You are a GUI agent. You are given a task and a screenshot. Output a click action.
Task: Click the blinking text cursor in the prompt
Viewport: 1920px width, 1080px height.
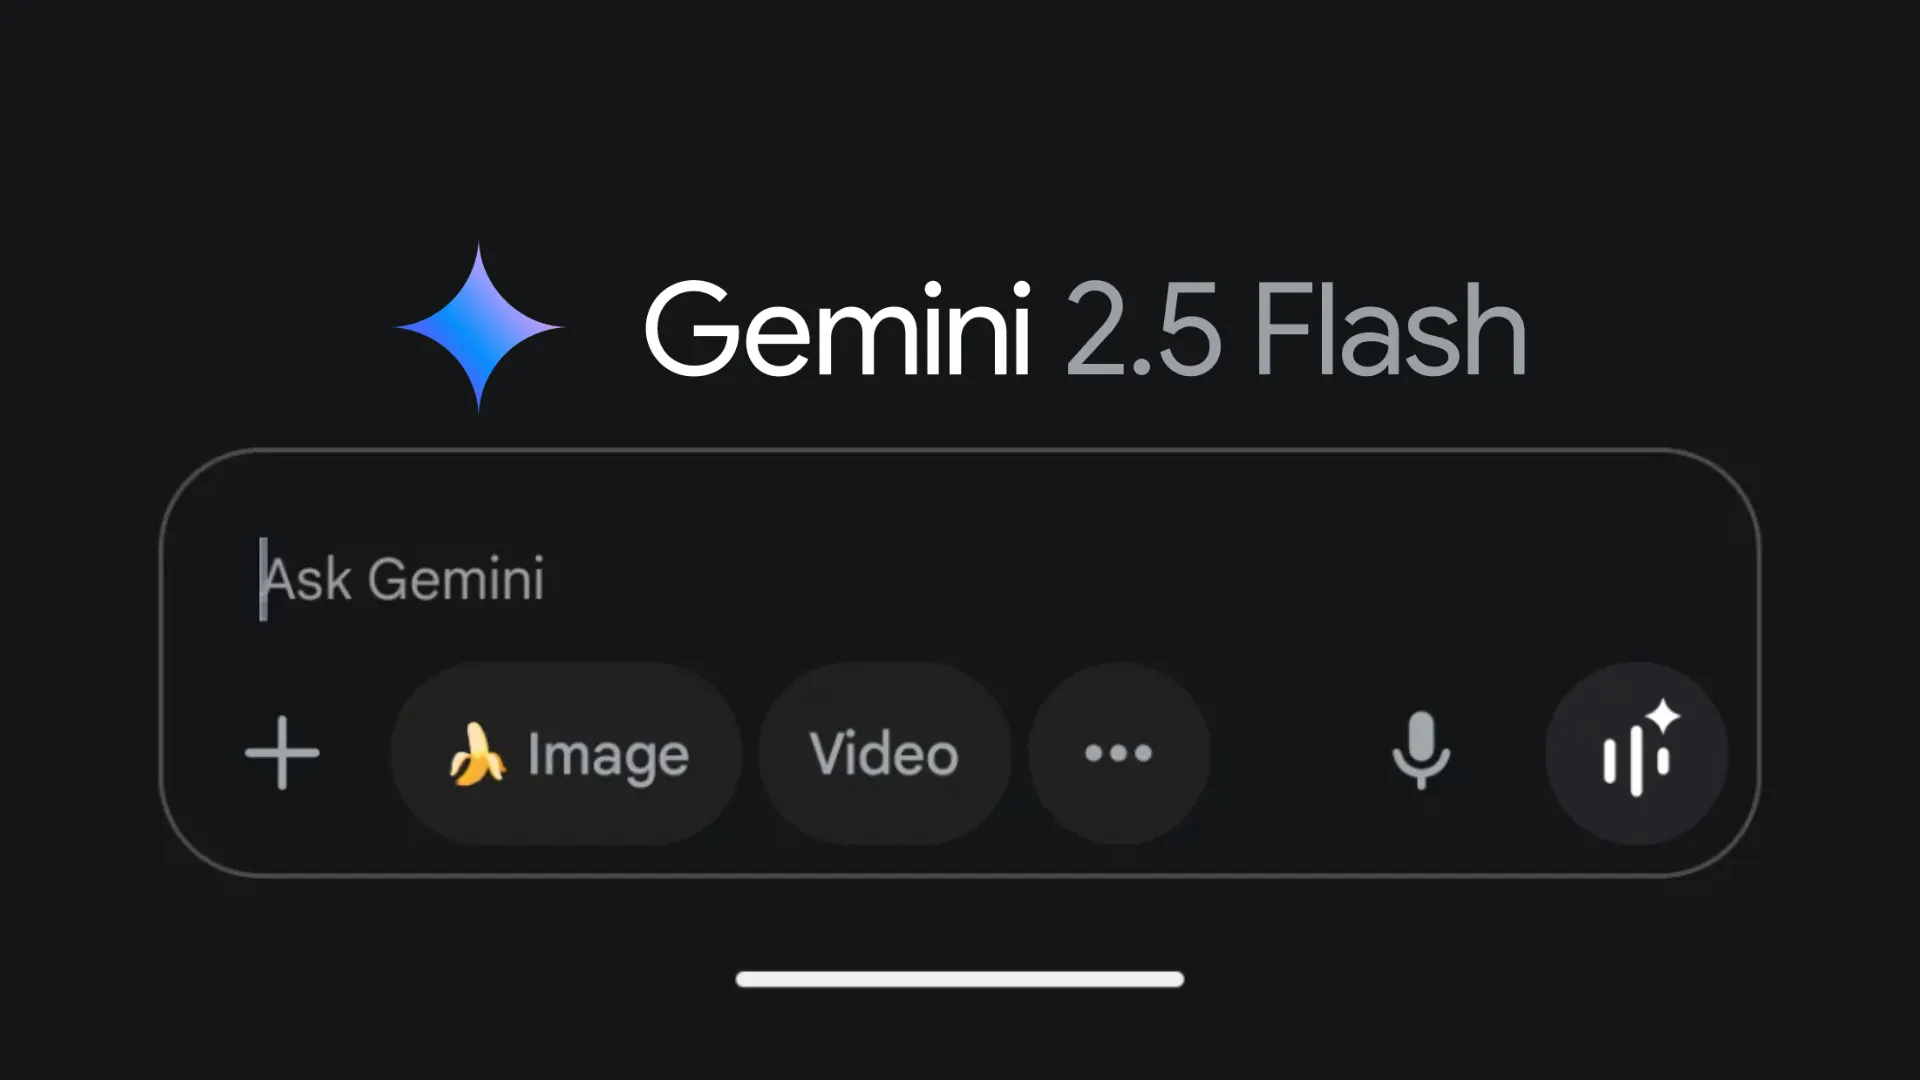pos(263,579)
